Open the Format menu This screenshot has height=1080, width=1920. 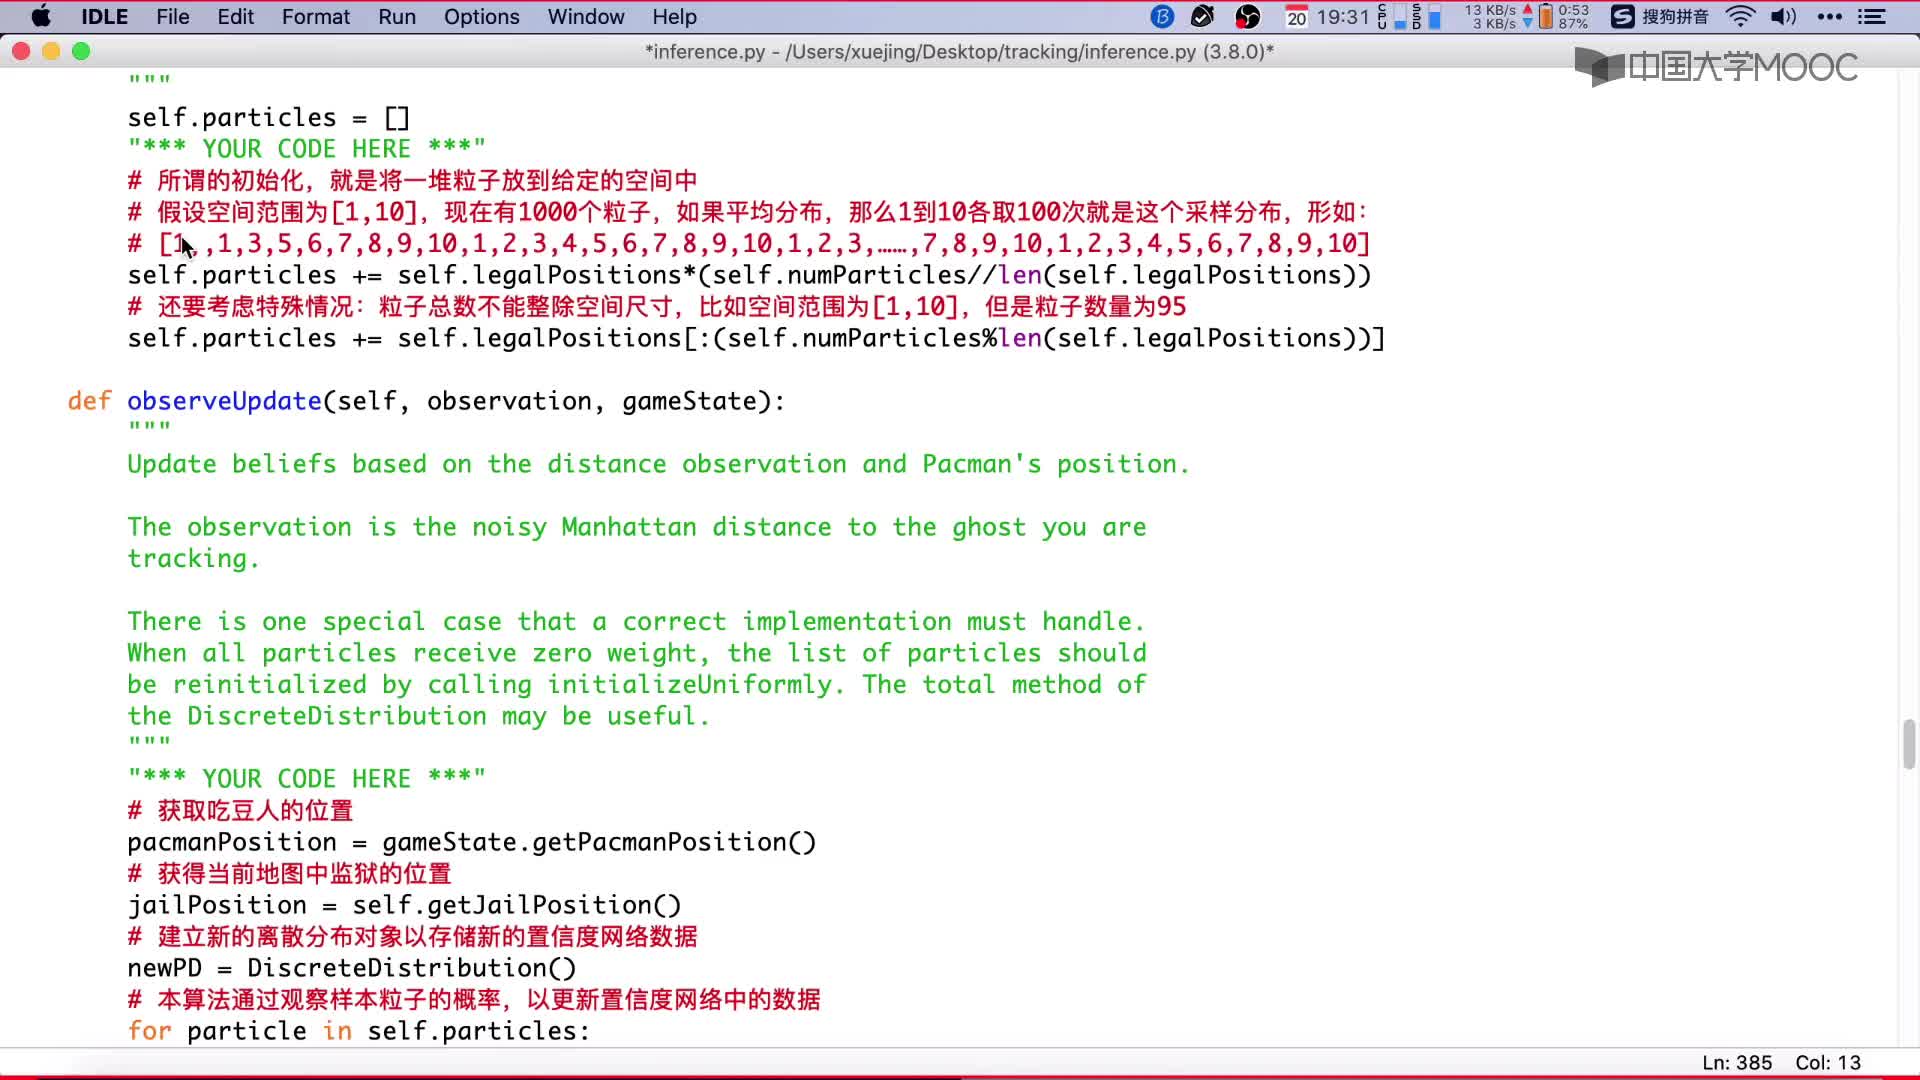pos(316,17)
